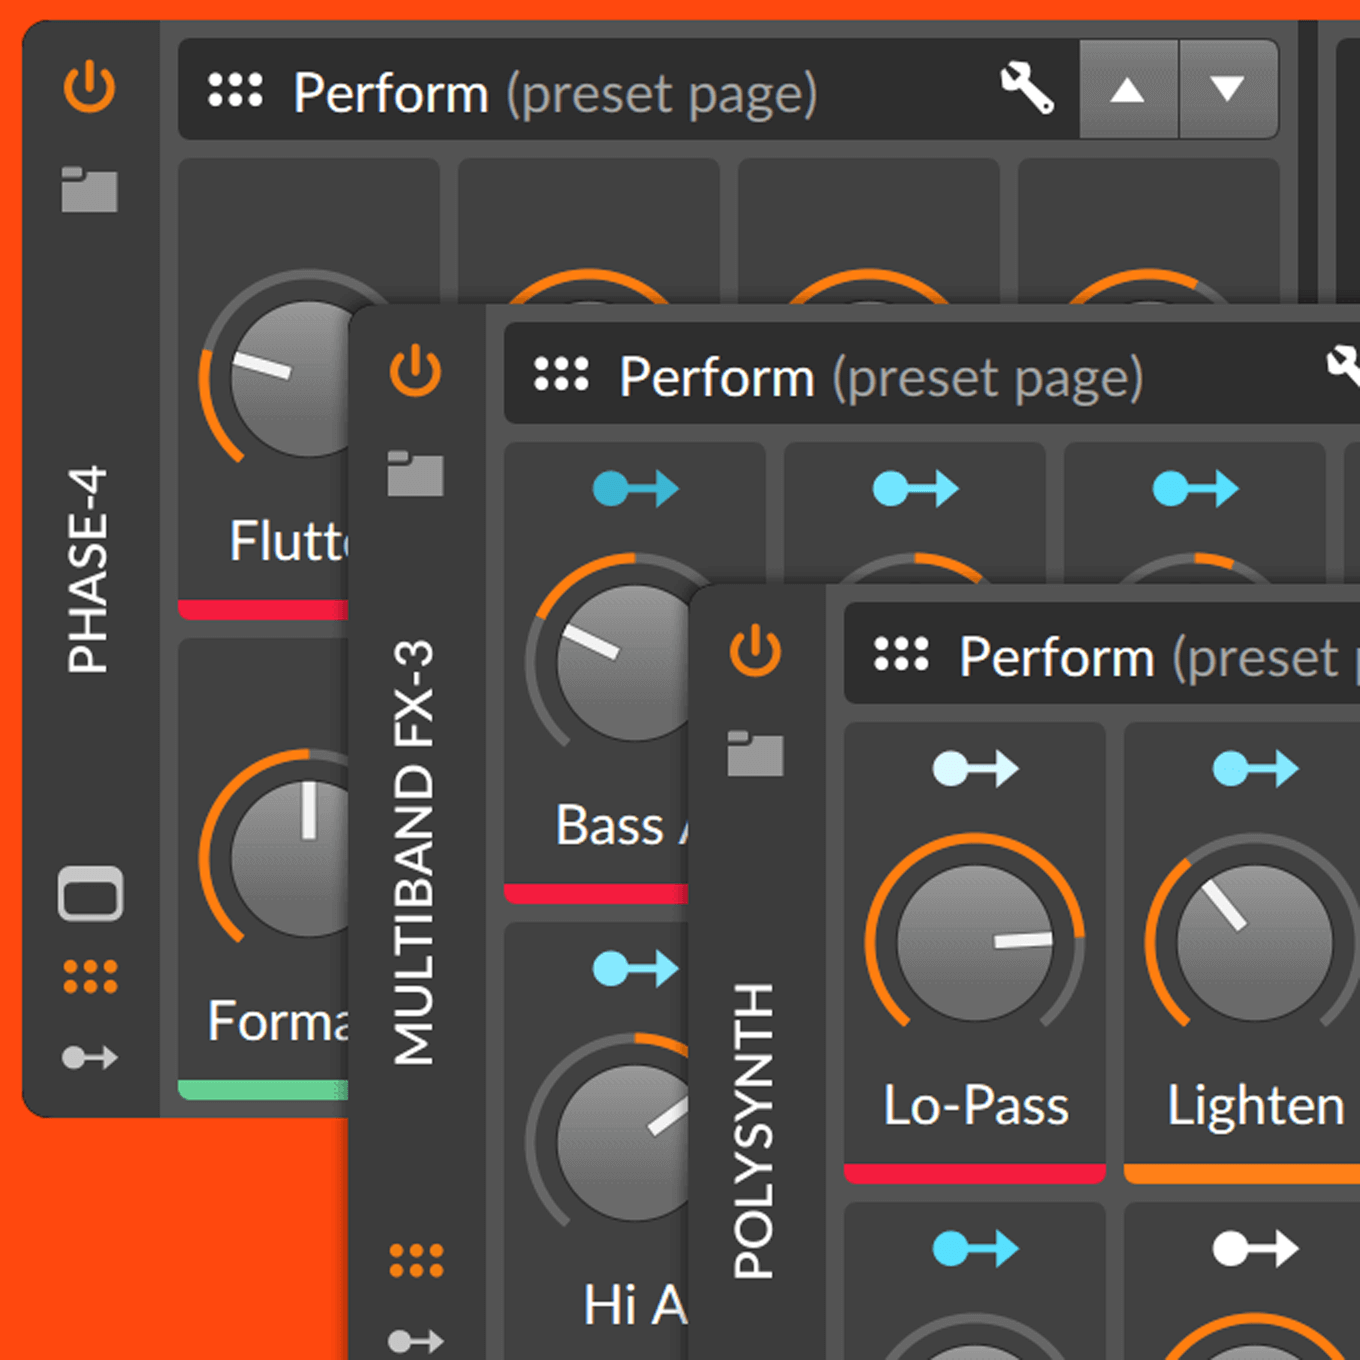Open the Multiband FX-3 preset folder icon
This screenshot has height=1360, width=1360.
pyautogui.click(x=415, y=473)
